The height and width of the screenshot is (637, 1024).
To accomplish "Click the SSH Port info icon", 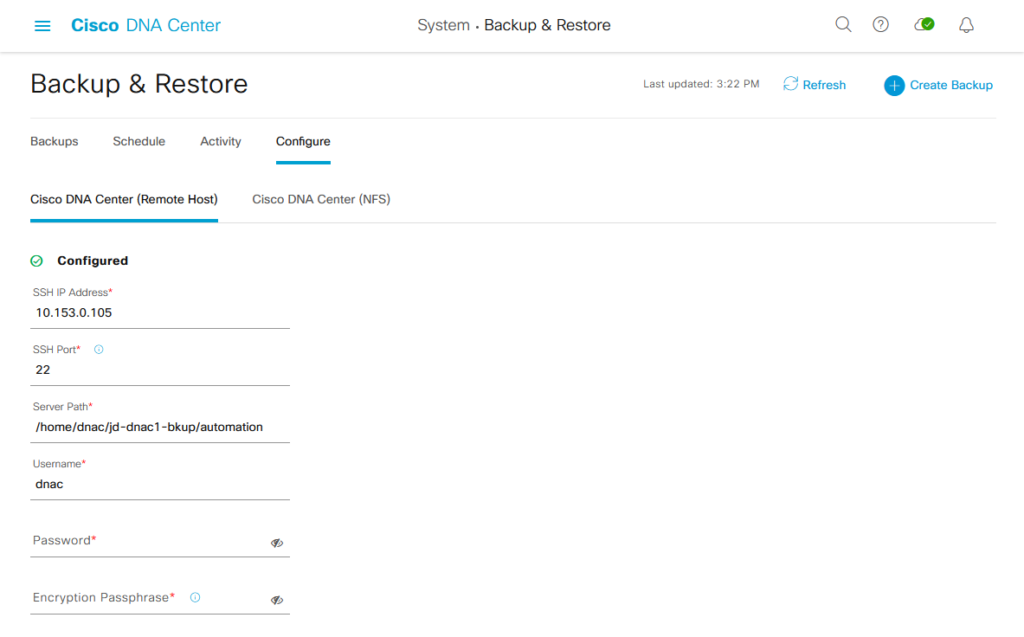I will pyautogui.click(x=99, y=350).
